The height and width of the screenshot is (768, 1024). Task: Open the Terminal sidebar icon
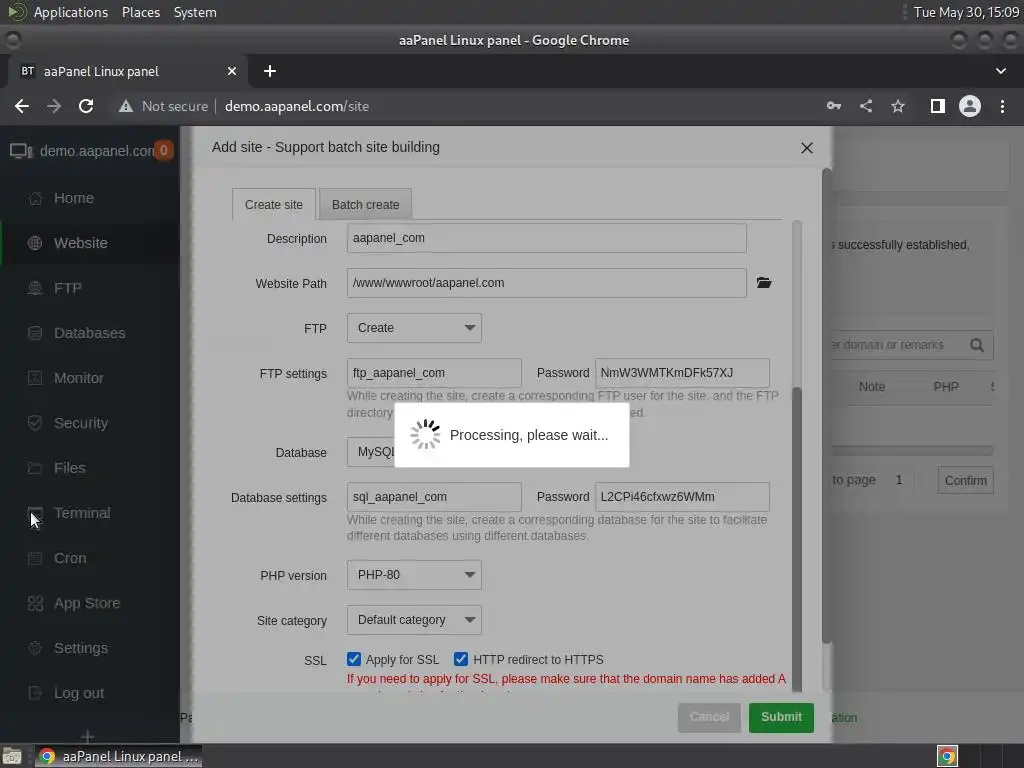(x=35, y=514)
